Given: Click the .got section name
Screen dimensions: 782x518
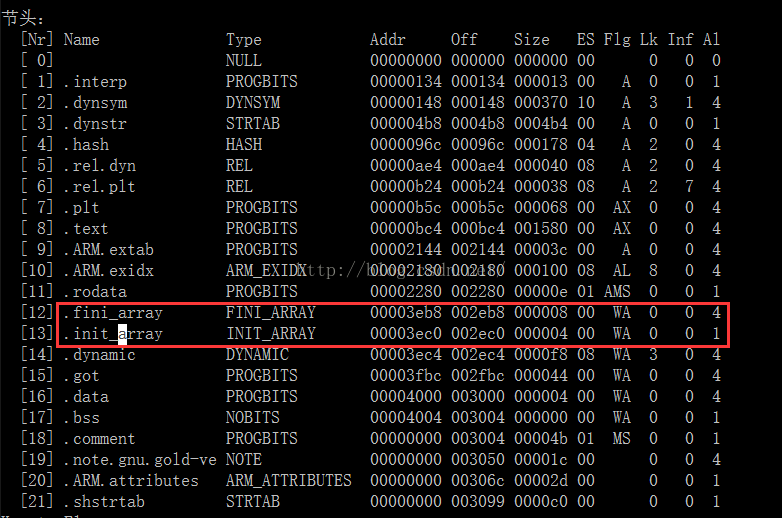Looking at the screenshot, I should tap(82, 375).
